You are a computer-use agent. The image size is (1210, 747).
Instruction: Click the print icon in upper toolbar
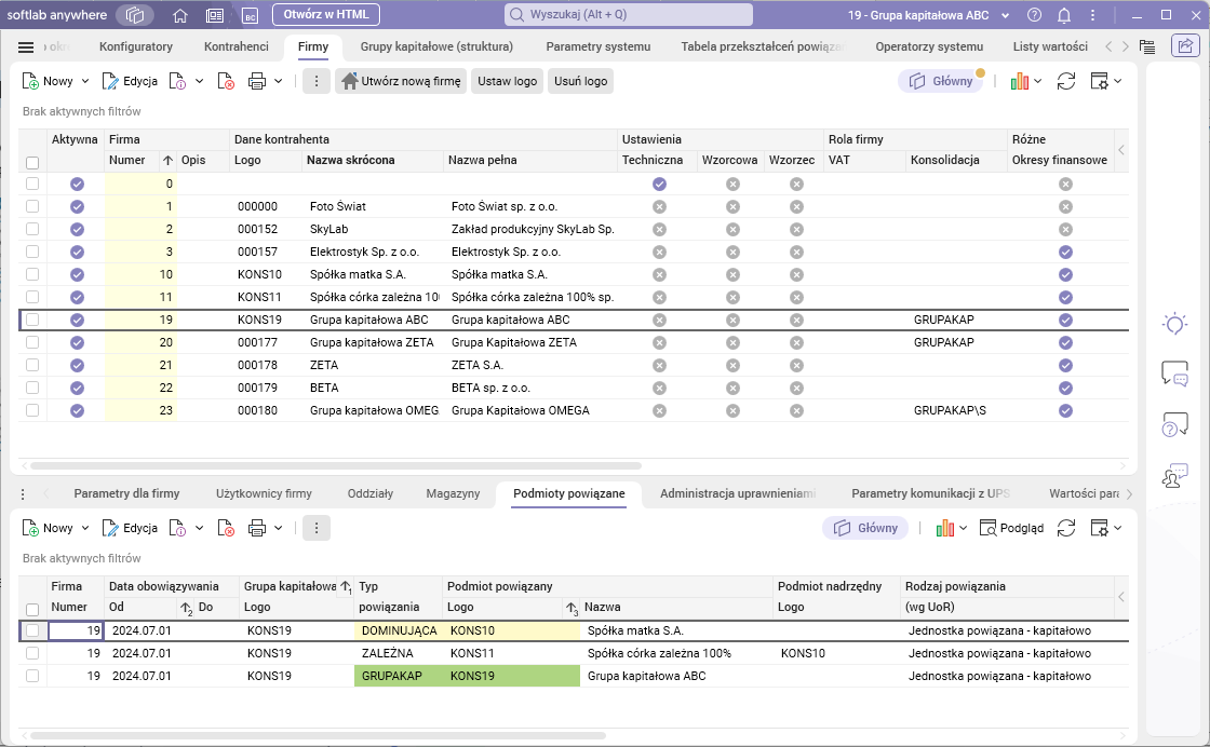[x=257, y=82]
